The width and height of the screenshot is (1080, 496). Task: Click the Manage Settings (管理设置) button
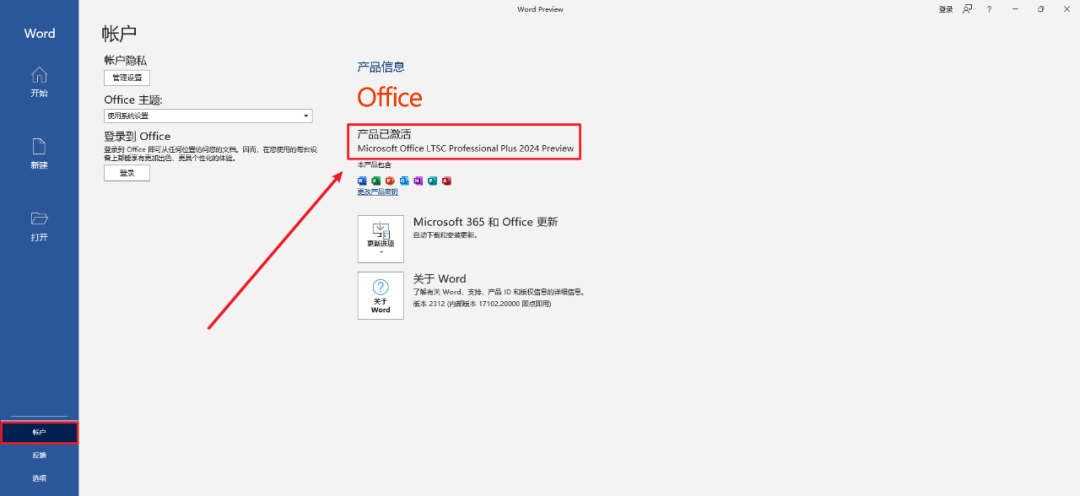pyautogui.click(x=127, y=77)
